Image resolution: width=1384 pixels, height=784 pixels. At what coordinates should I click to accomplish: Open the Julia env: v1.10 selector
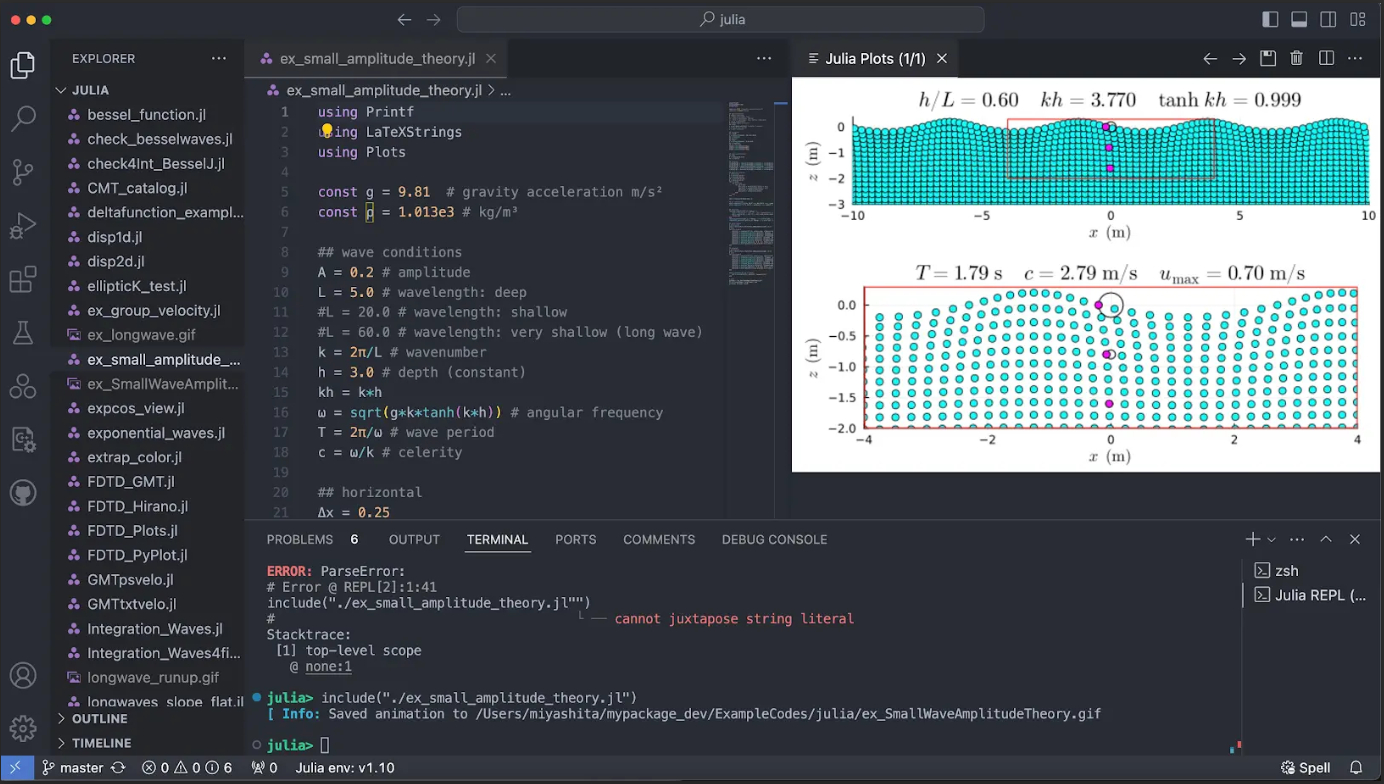[345, 768]
